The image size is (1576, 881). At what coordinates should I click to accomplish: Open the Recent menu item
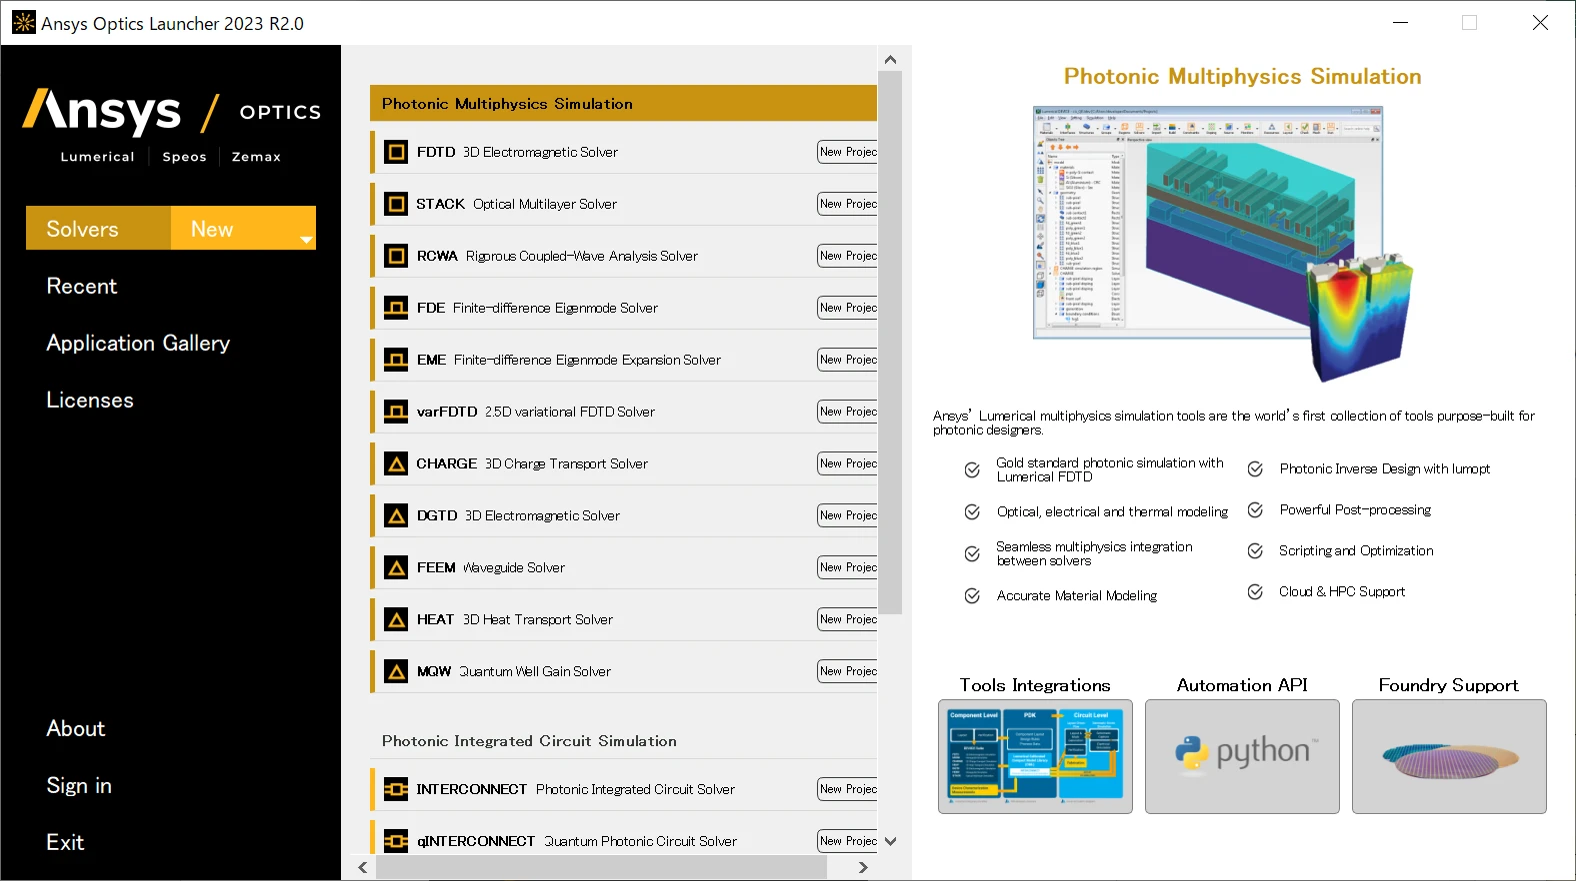click(82, 286)
